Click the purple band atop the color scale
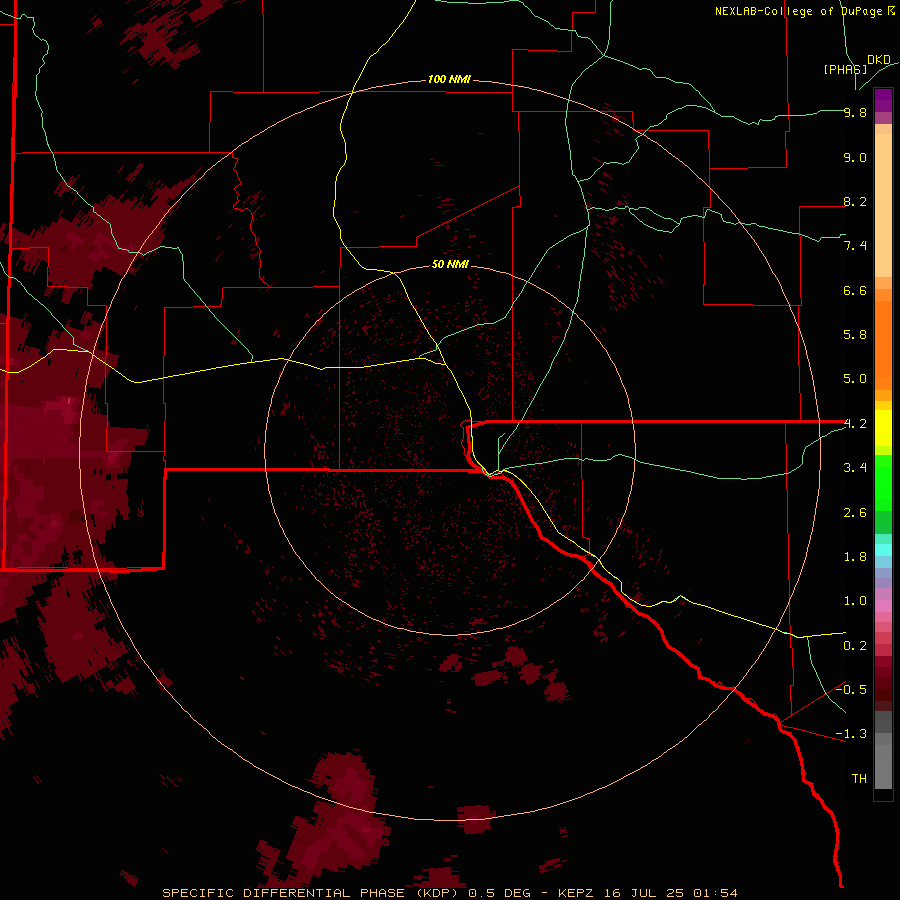 (883, 100)
